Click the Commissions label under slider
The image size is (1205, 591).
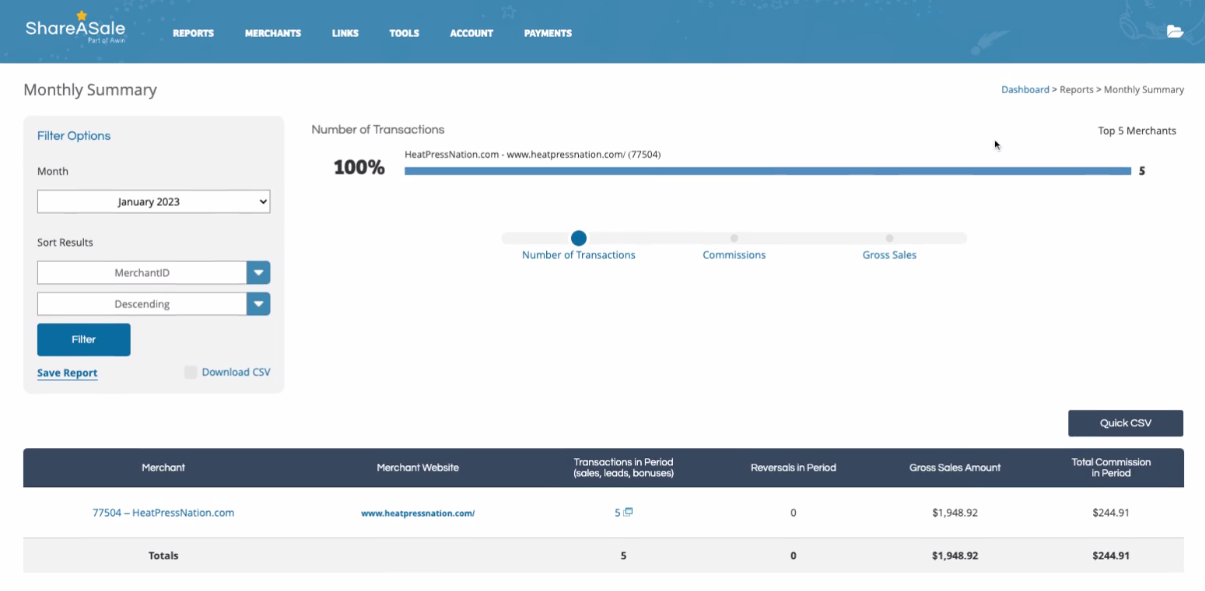734,255
